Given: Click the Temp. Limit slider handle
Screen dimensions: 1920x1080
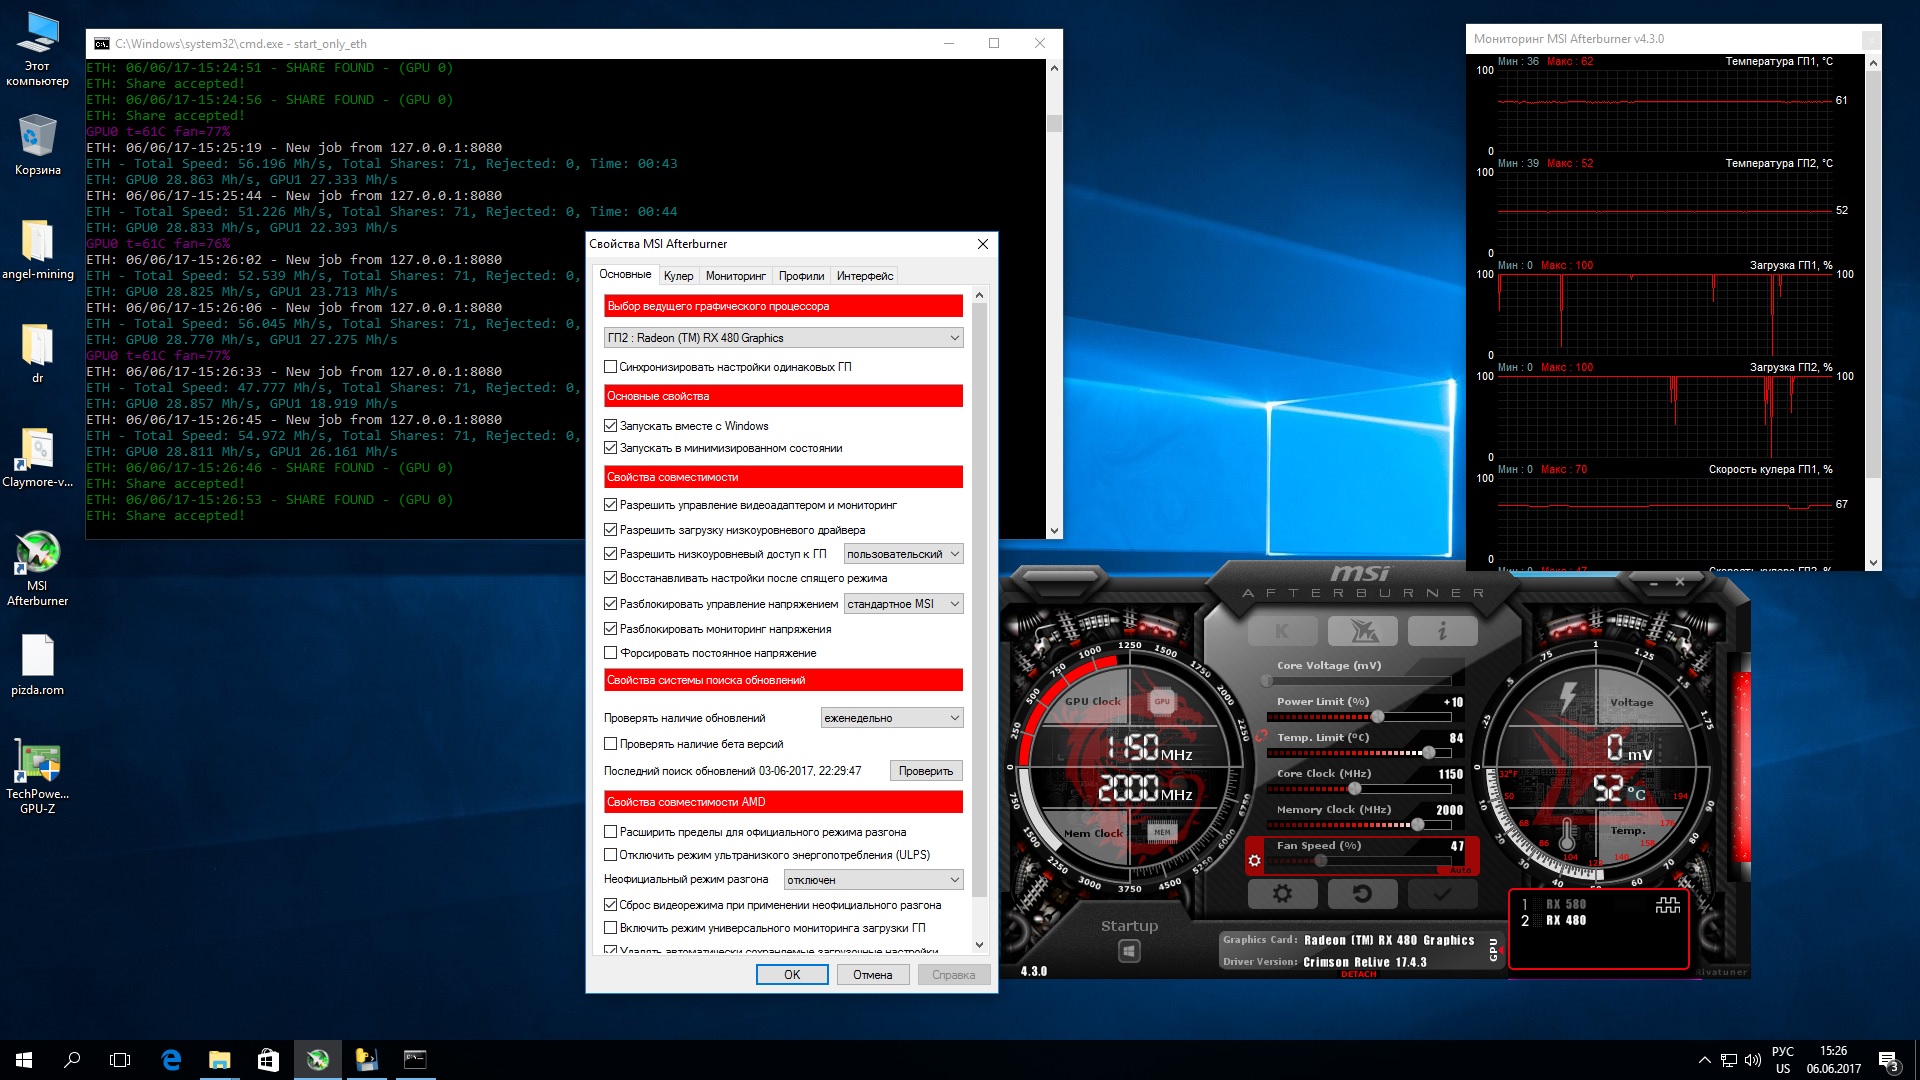Looking at the screenshot, I should tap(1428, 753).
